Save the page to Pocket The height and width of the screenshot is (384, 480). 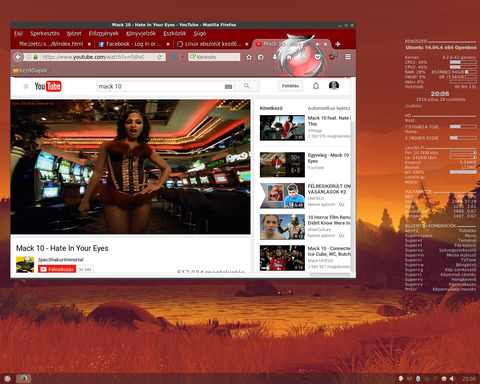pos(318,57)
